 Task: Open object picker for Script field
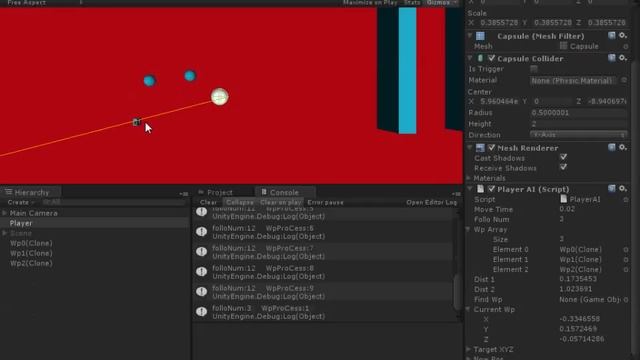click(626, 200)
